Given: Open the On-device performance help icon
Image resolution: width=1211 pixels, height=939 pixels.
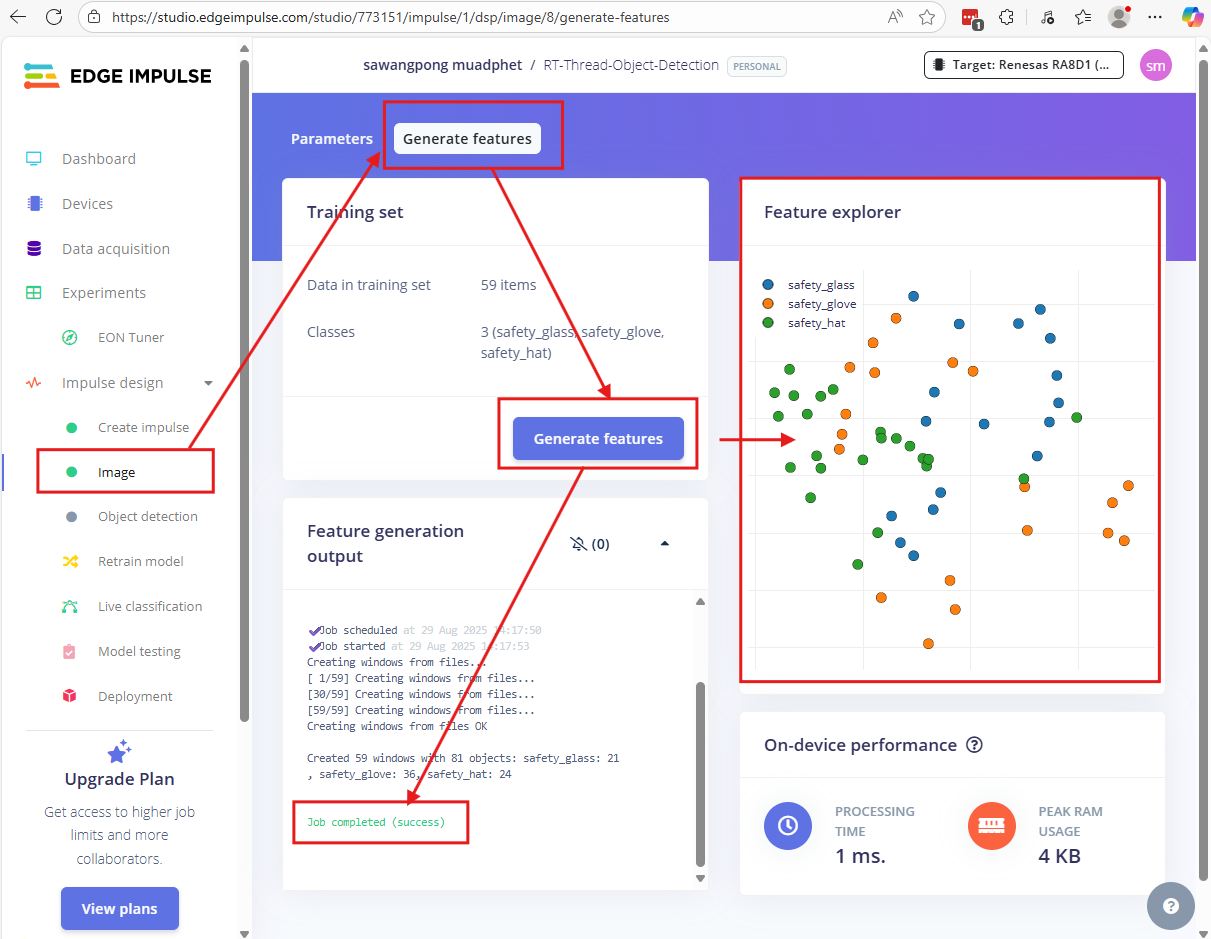Looking at the screenshot, I should click(975, 745).
